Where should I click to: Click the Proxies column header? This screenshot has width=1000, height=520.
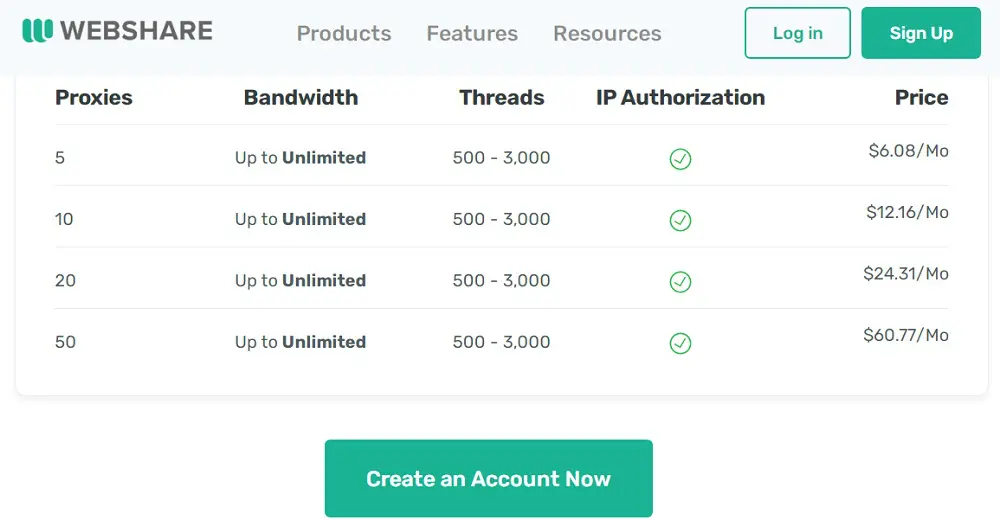[94, 98]
